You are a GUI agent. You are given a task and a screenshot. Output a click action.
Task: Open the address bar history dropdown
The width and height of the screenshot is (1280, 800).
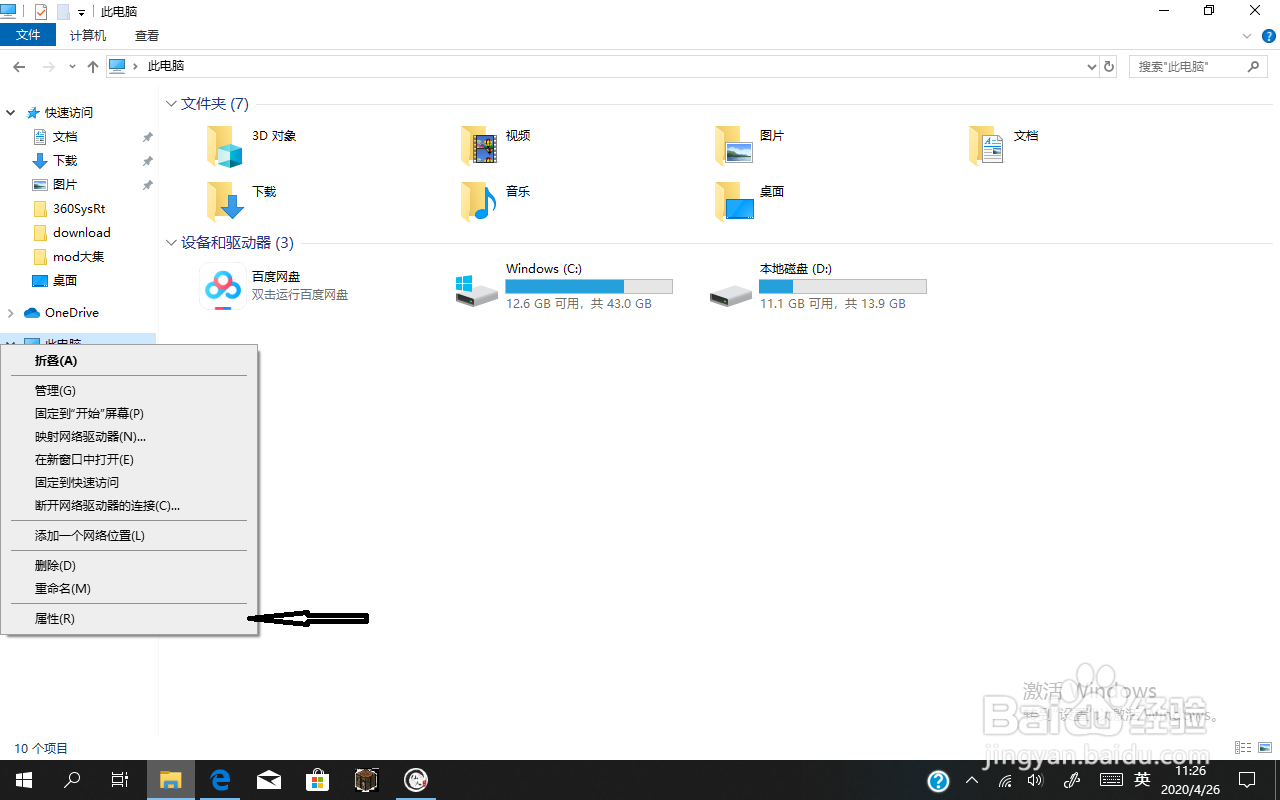[1091, 66]
